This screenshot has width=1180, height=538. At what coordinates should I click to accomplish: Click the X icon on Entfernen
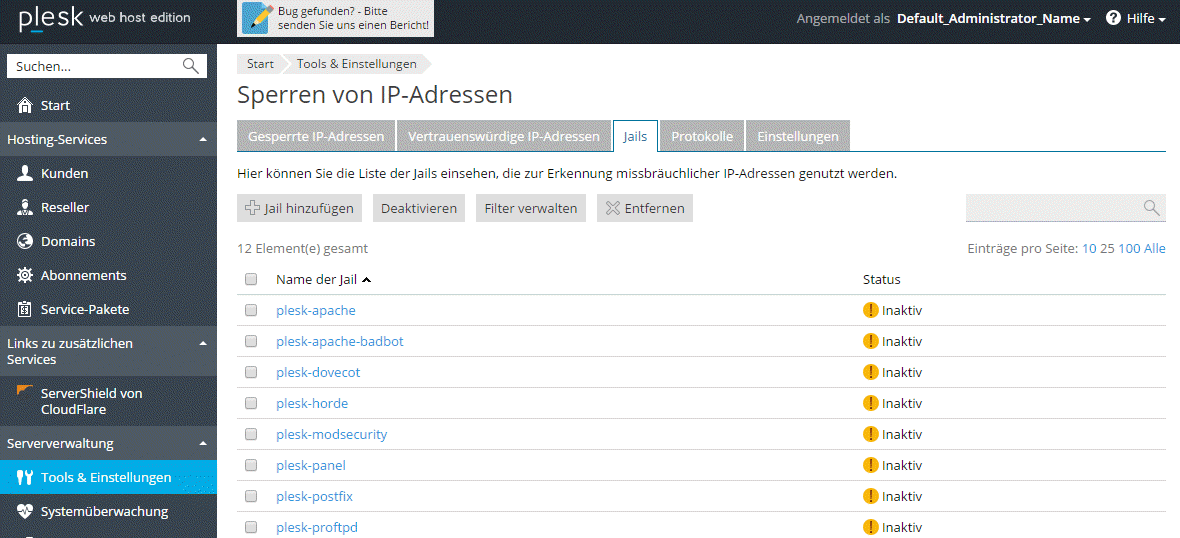(613, 208)
